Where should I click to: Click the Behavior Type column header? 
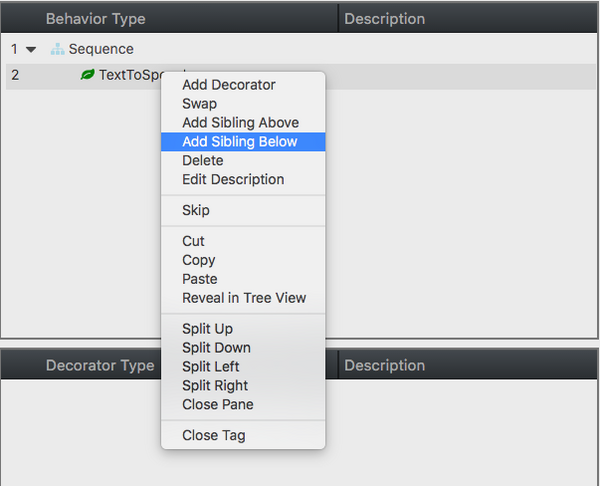(x=95, y=19)
